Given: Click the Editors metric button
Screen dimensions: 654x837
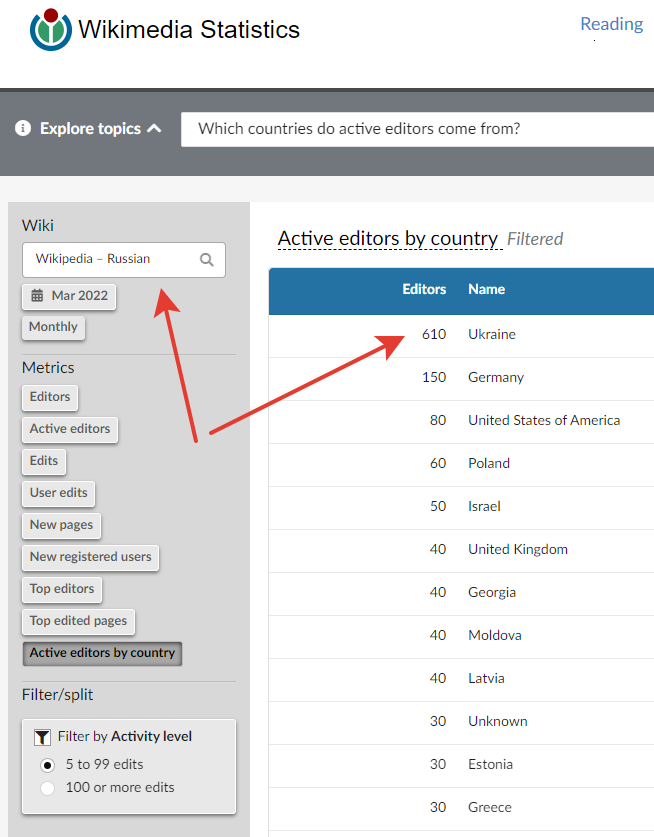Looking at the screenshot, I should [50, 397].
